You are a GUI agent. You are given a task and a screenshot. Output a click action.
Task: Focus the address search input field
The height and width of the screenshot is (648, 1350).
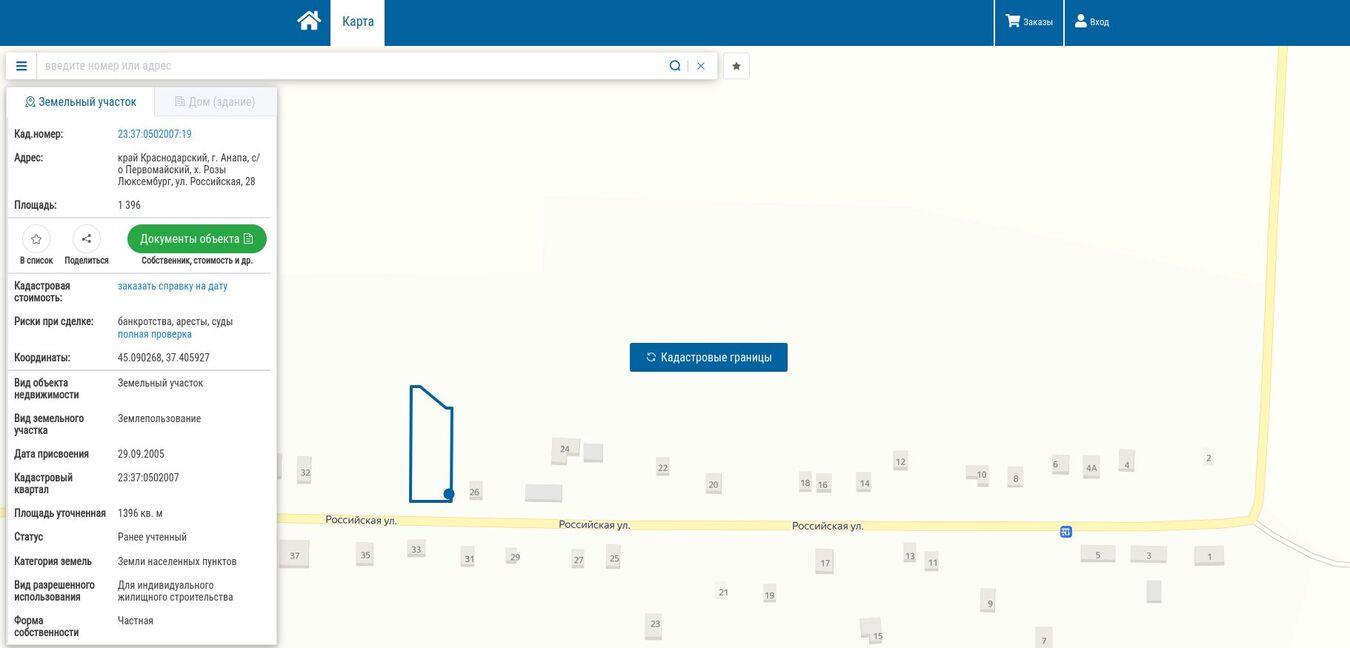[x=350, y=66]
